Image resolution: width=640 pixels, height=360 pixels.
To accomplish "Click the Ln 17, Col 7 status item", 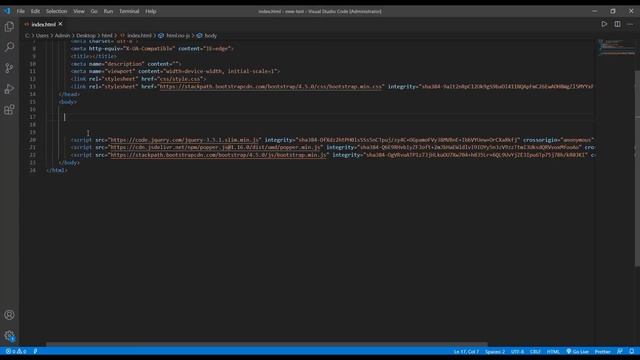I will (466, 351).
